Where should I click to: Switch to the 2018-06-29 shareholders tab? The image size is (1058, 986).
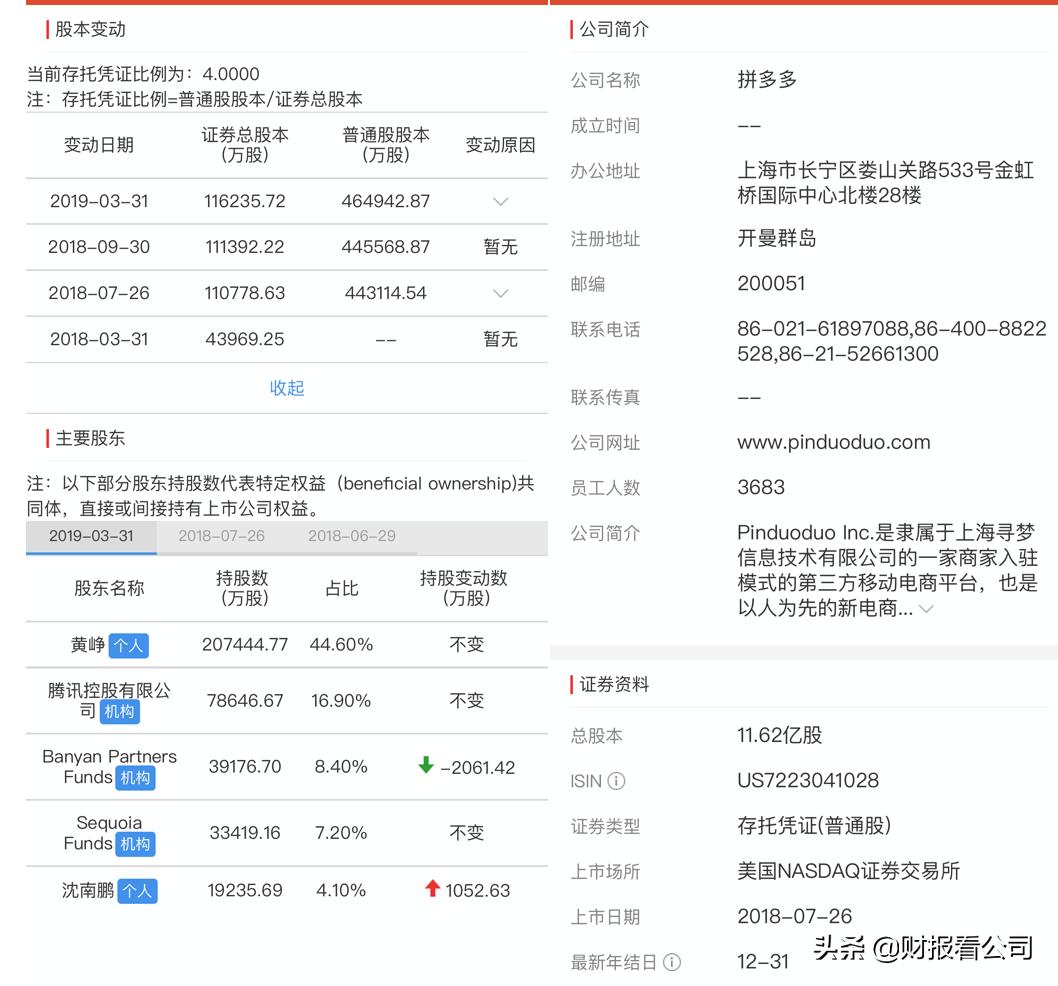click(352, 536)
